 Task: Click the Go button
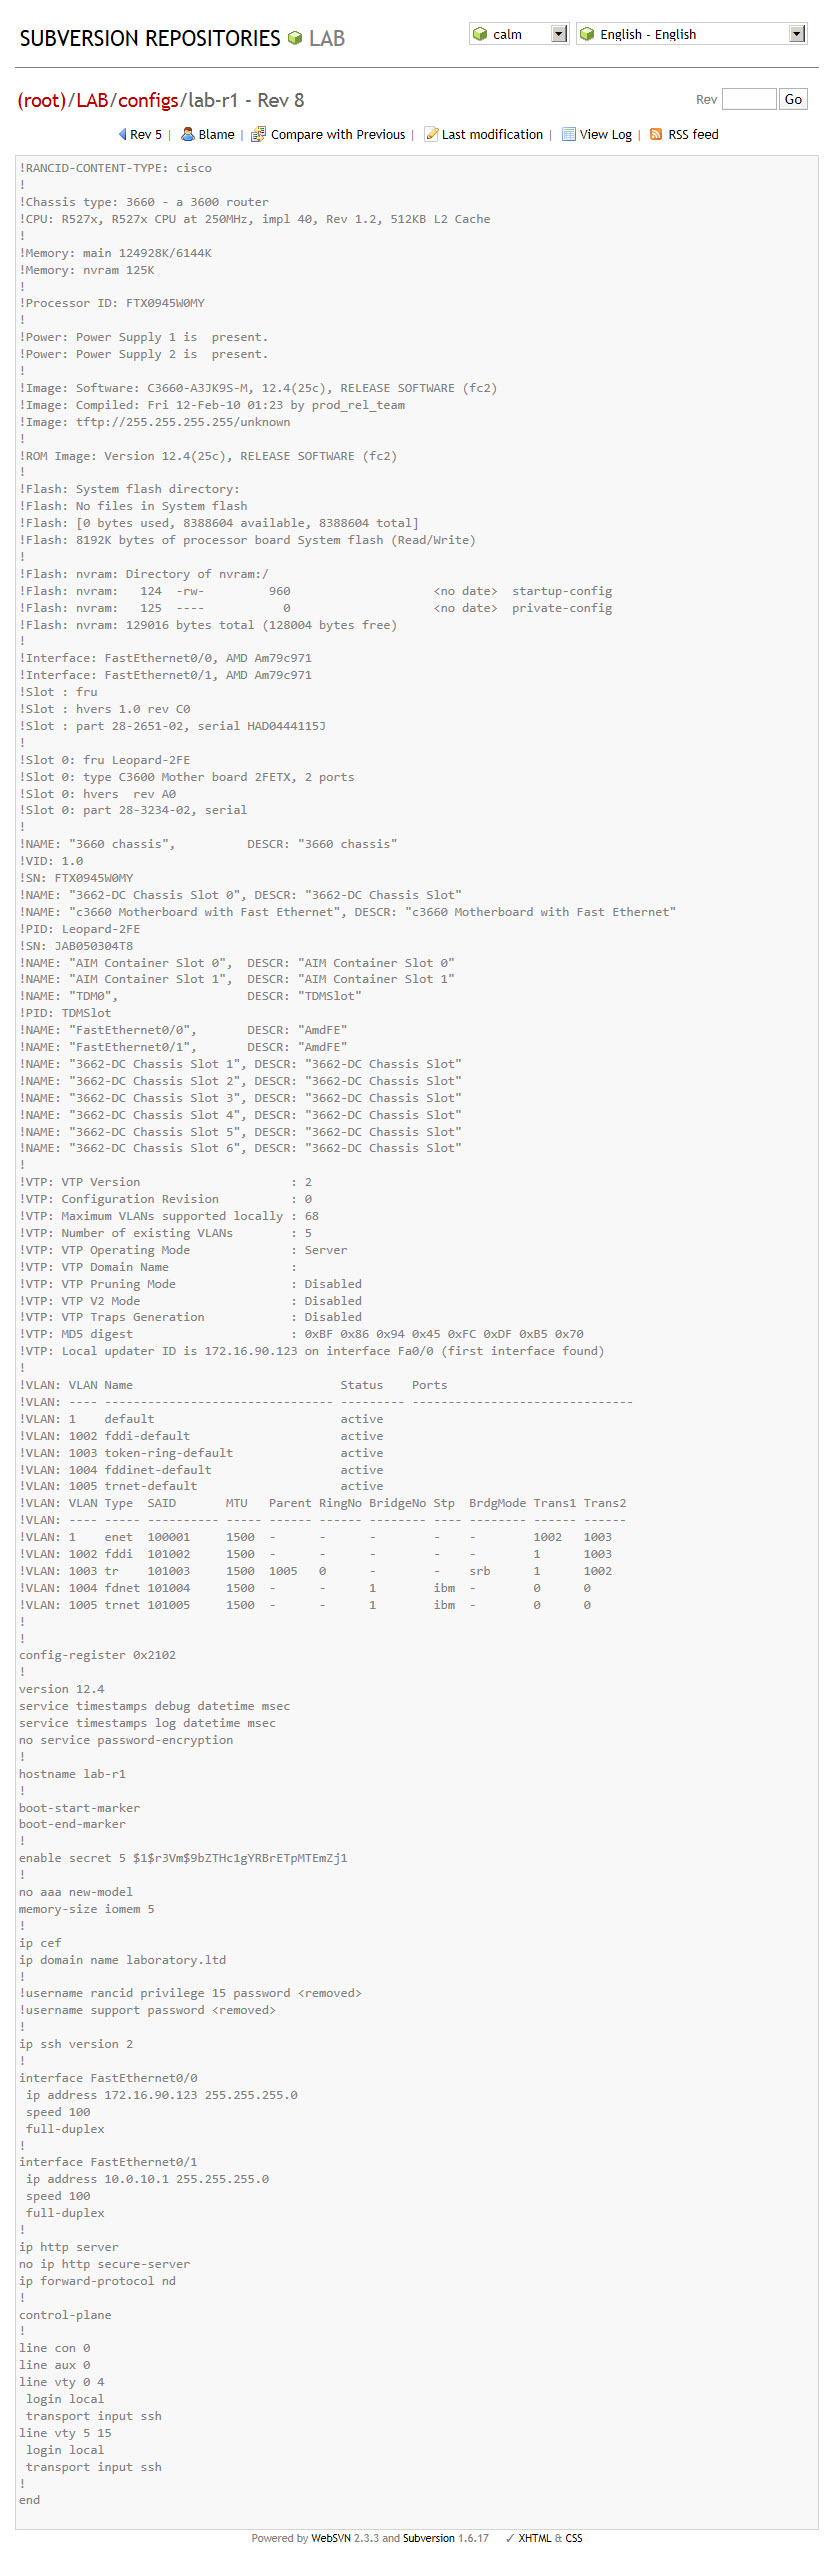click(x=793, y=99)
